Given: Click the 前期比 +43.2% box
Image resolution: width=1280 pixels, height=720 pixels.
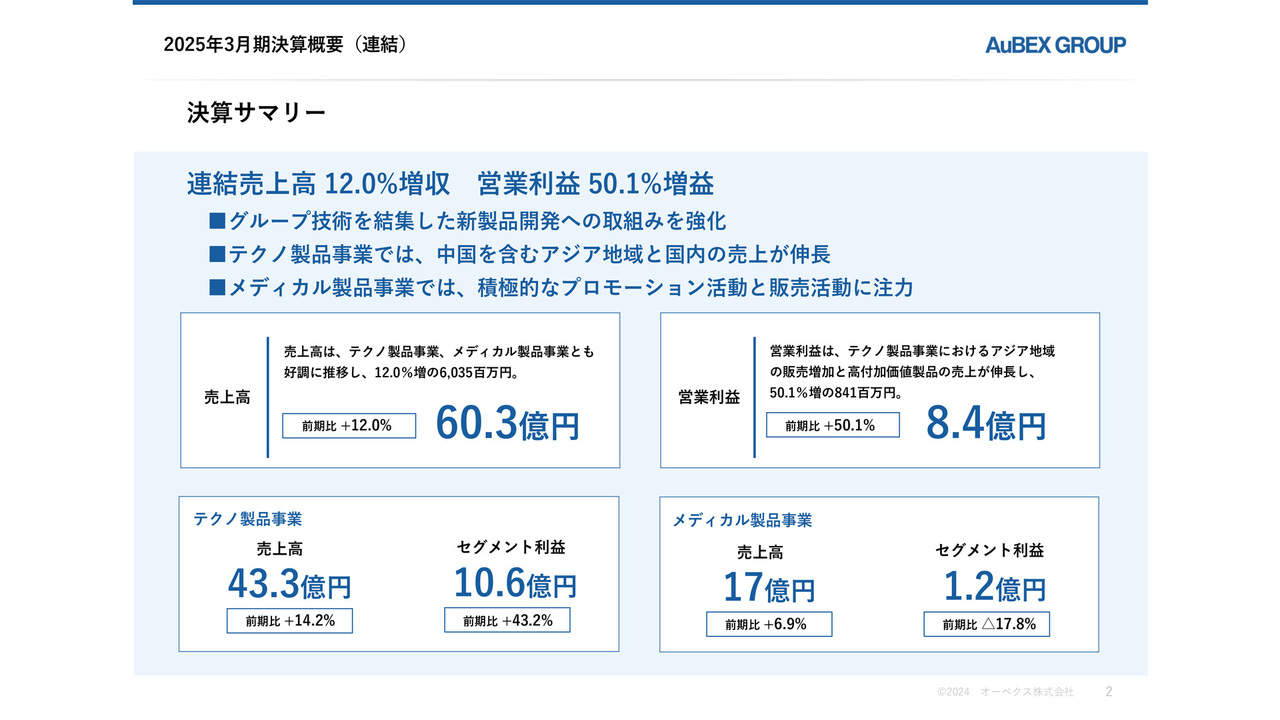Looking at the screenshot, I should (507, 620).
